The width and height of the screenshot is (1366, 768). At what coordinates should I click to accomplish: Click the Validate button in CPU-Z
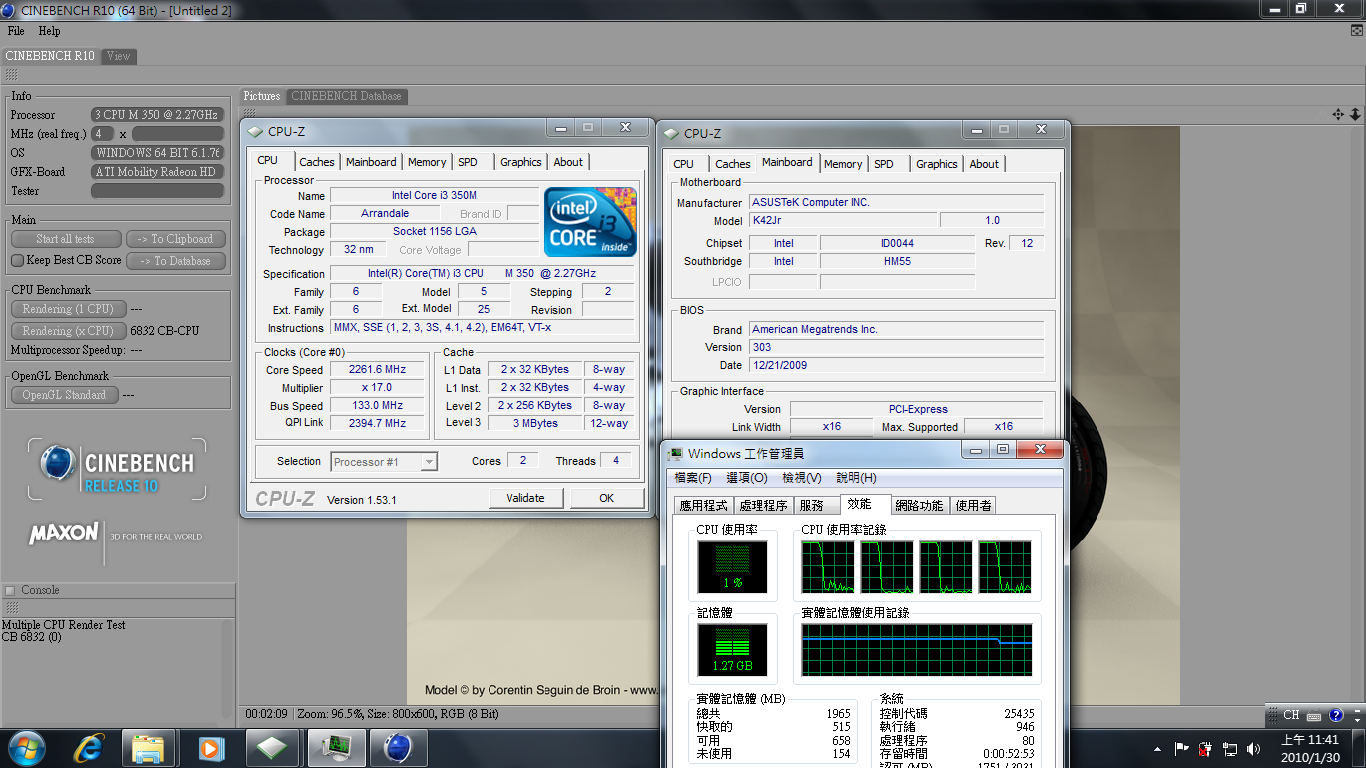(526, 498)
